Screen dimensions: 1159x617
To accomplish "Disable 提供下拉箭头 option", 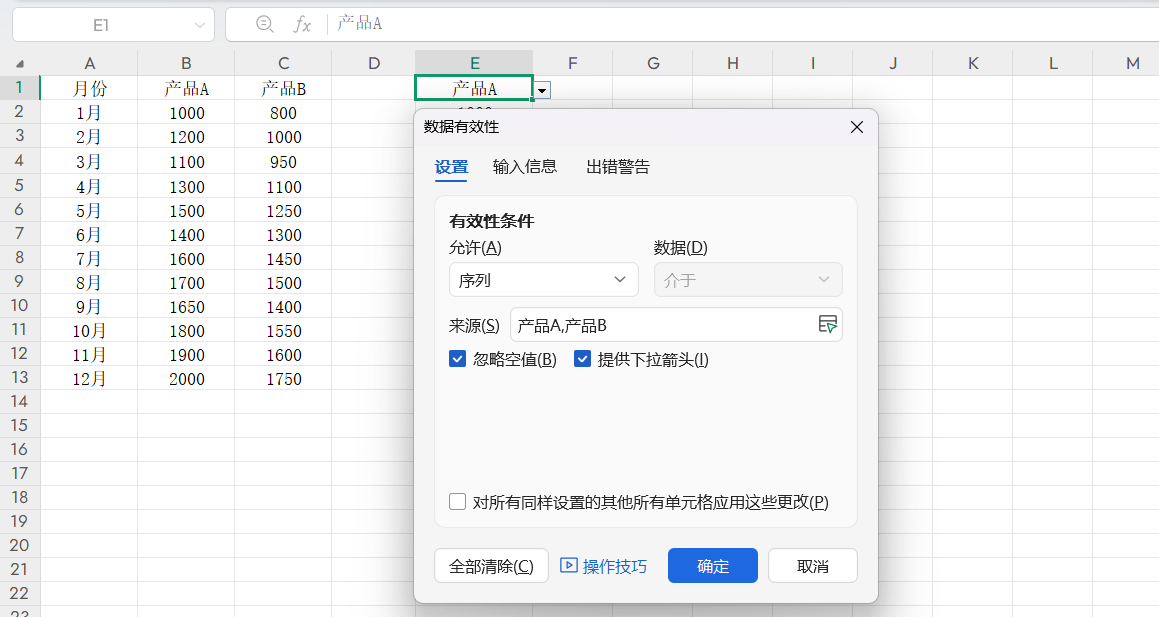I will (x=583, y=358).
